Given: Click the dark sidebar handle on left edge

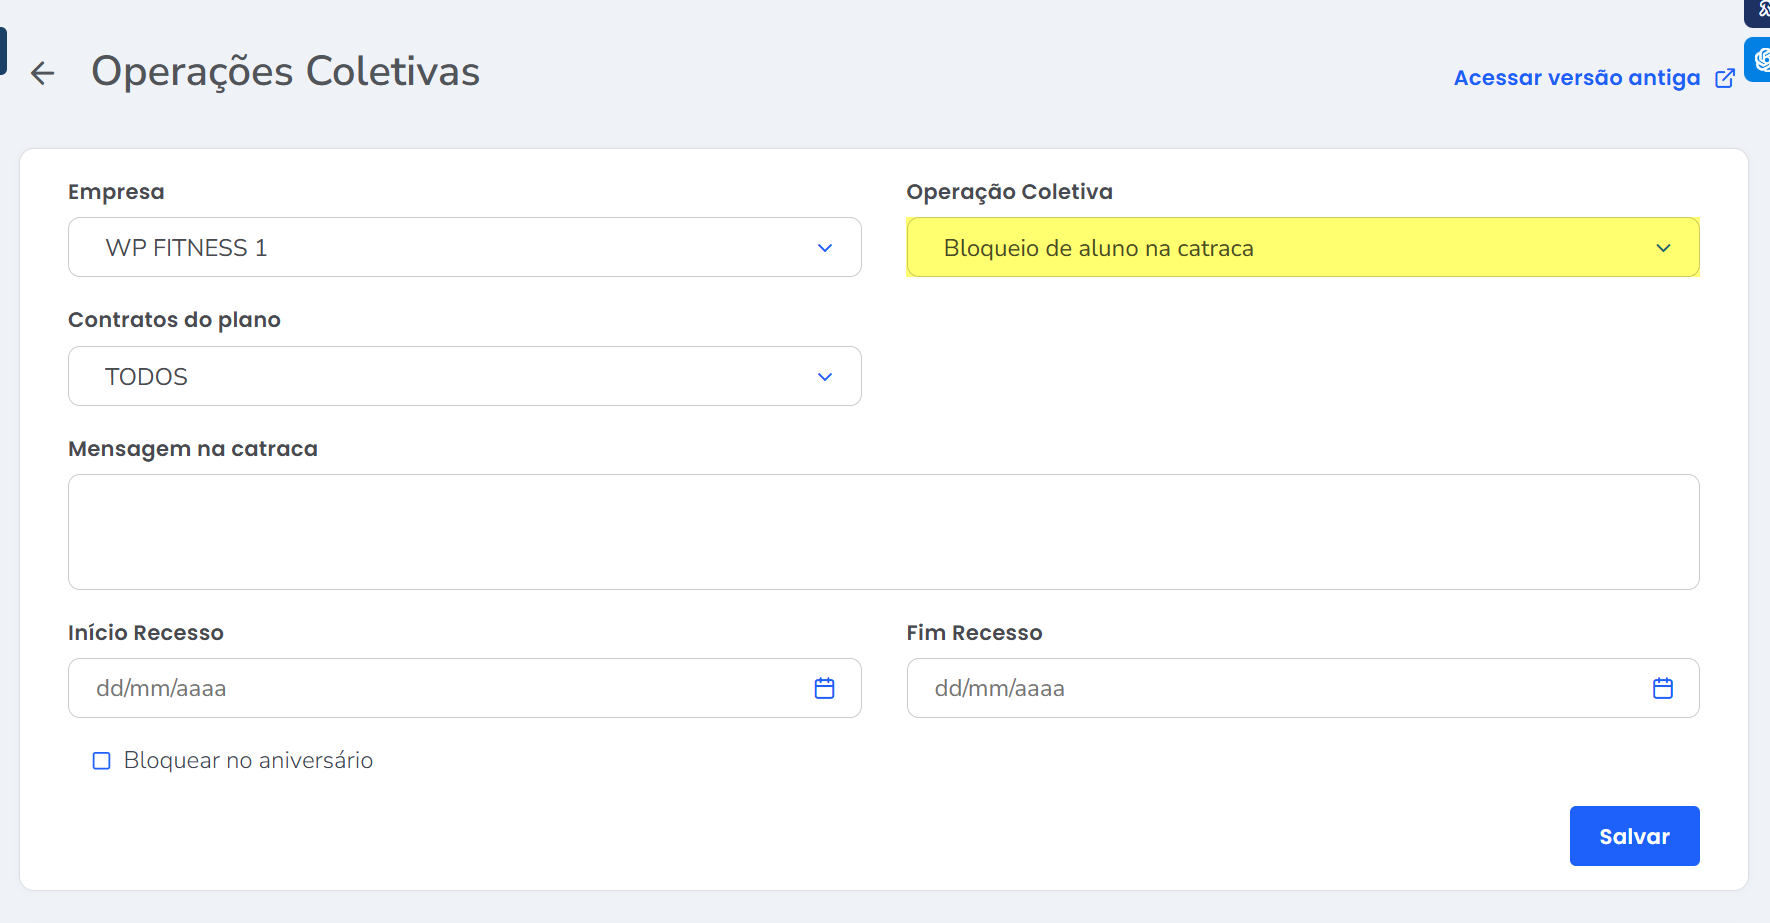Looking at the screenshot, I should click(x=3, y=50).
